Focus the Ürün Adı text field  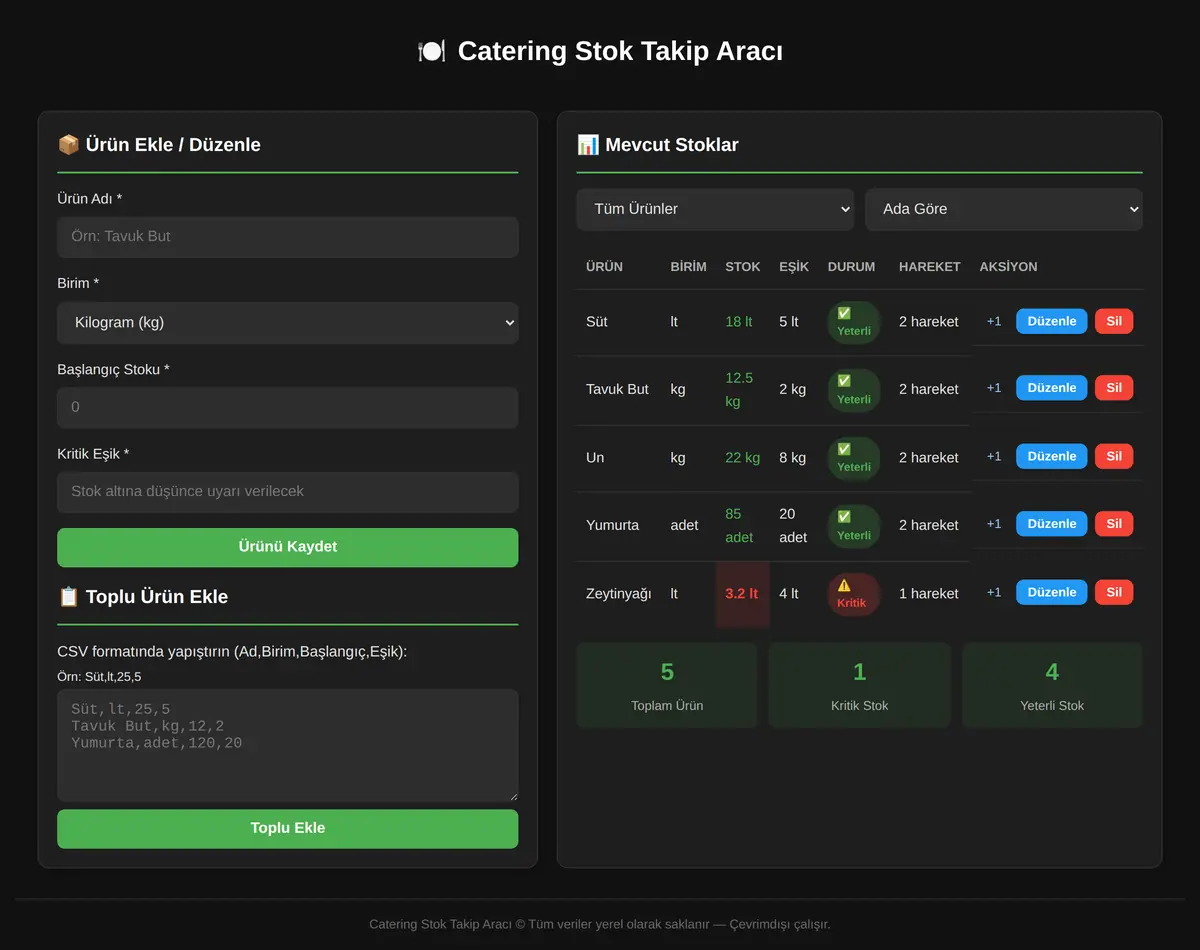(288, 237)
